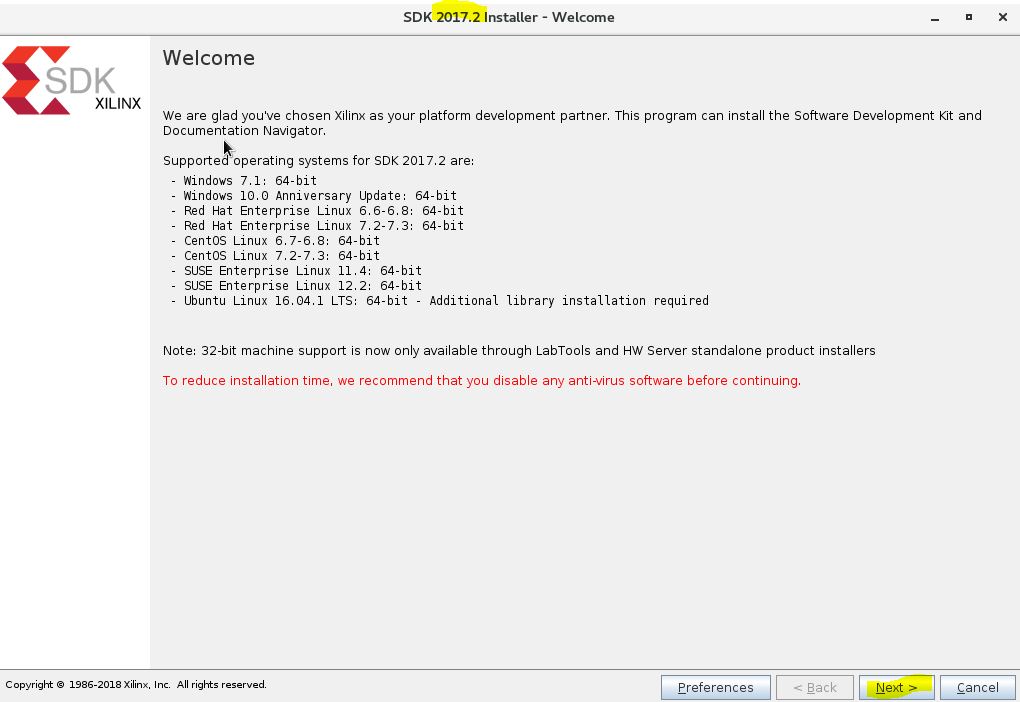Click the note about 32-bit machine support
Image resolution: width=1020 pixels, height=702 pixels.
click(x=520, y=350)
